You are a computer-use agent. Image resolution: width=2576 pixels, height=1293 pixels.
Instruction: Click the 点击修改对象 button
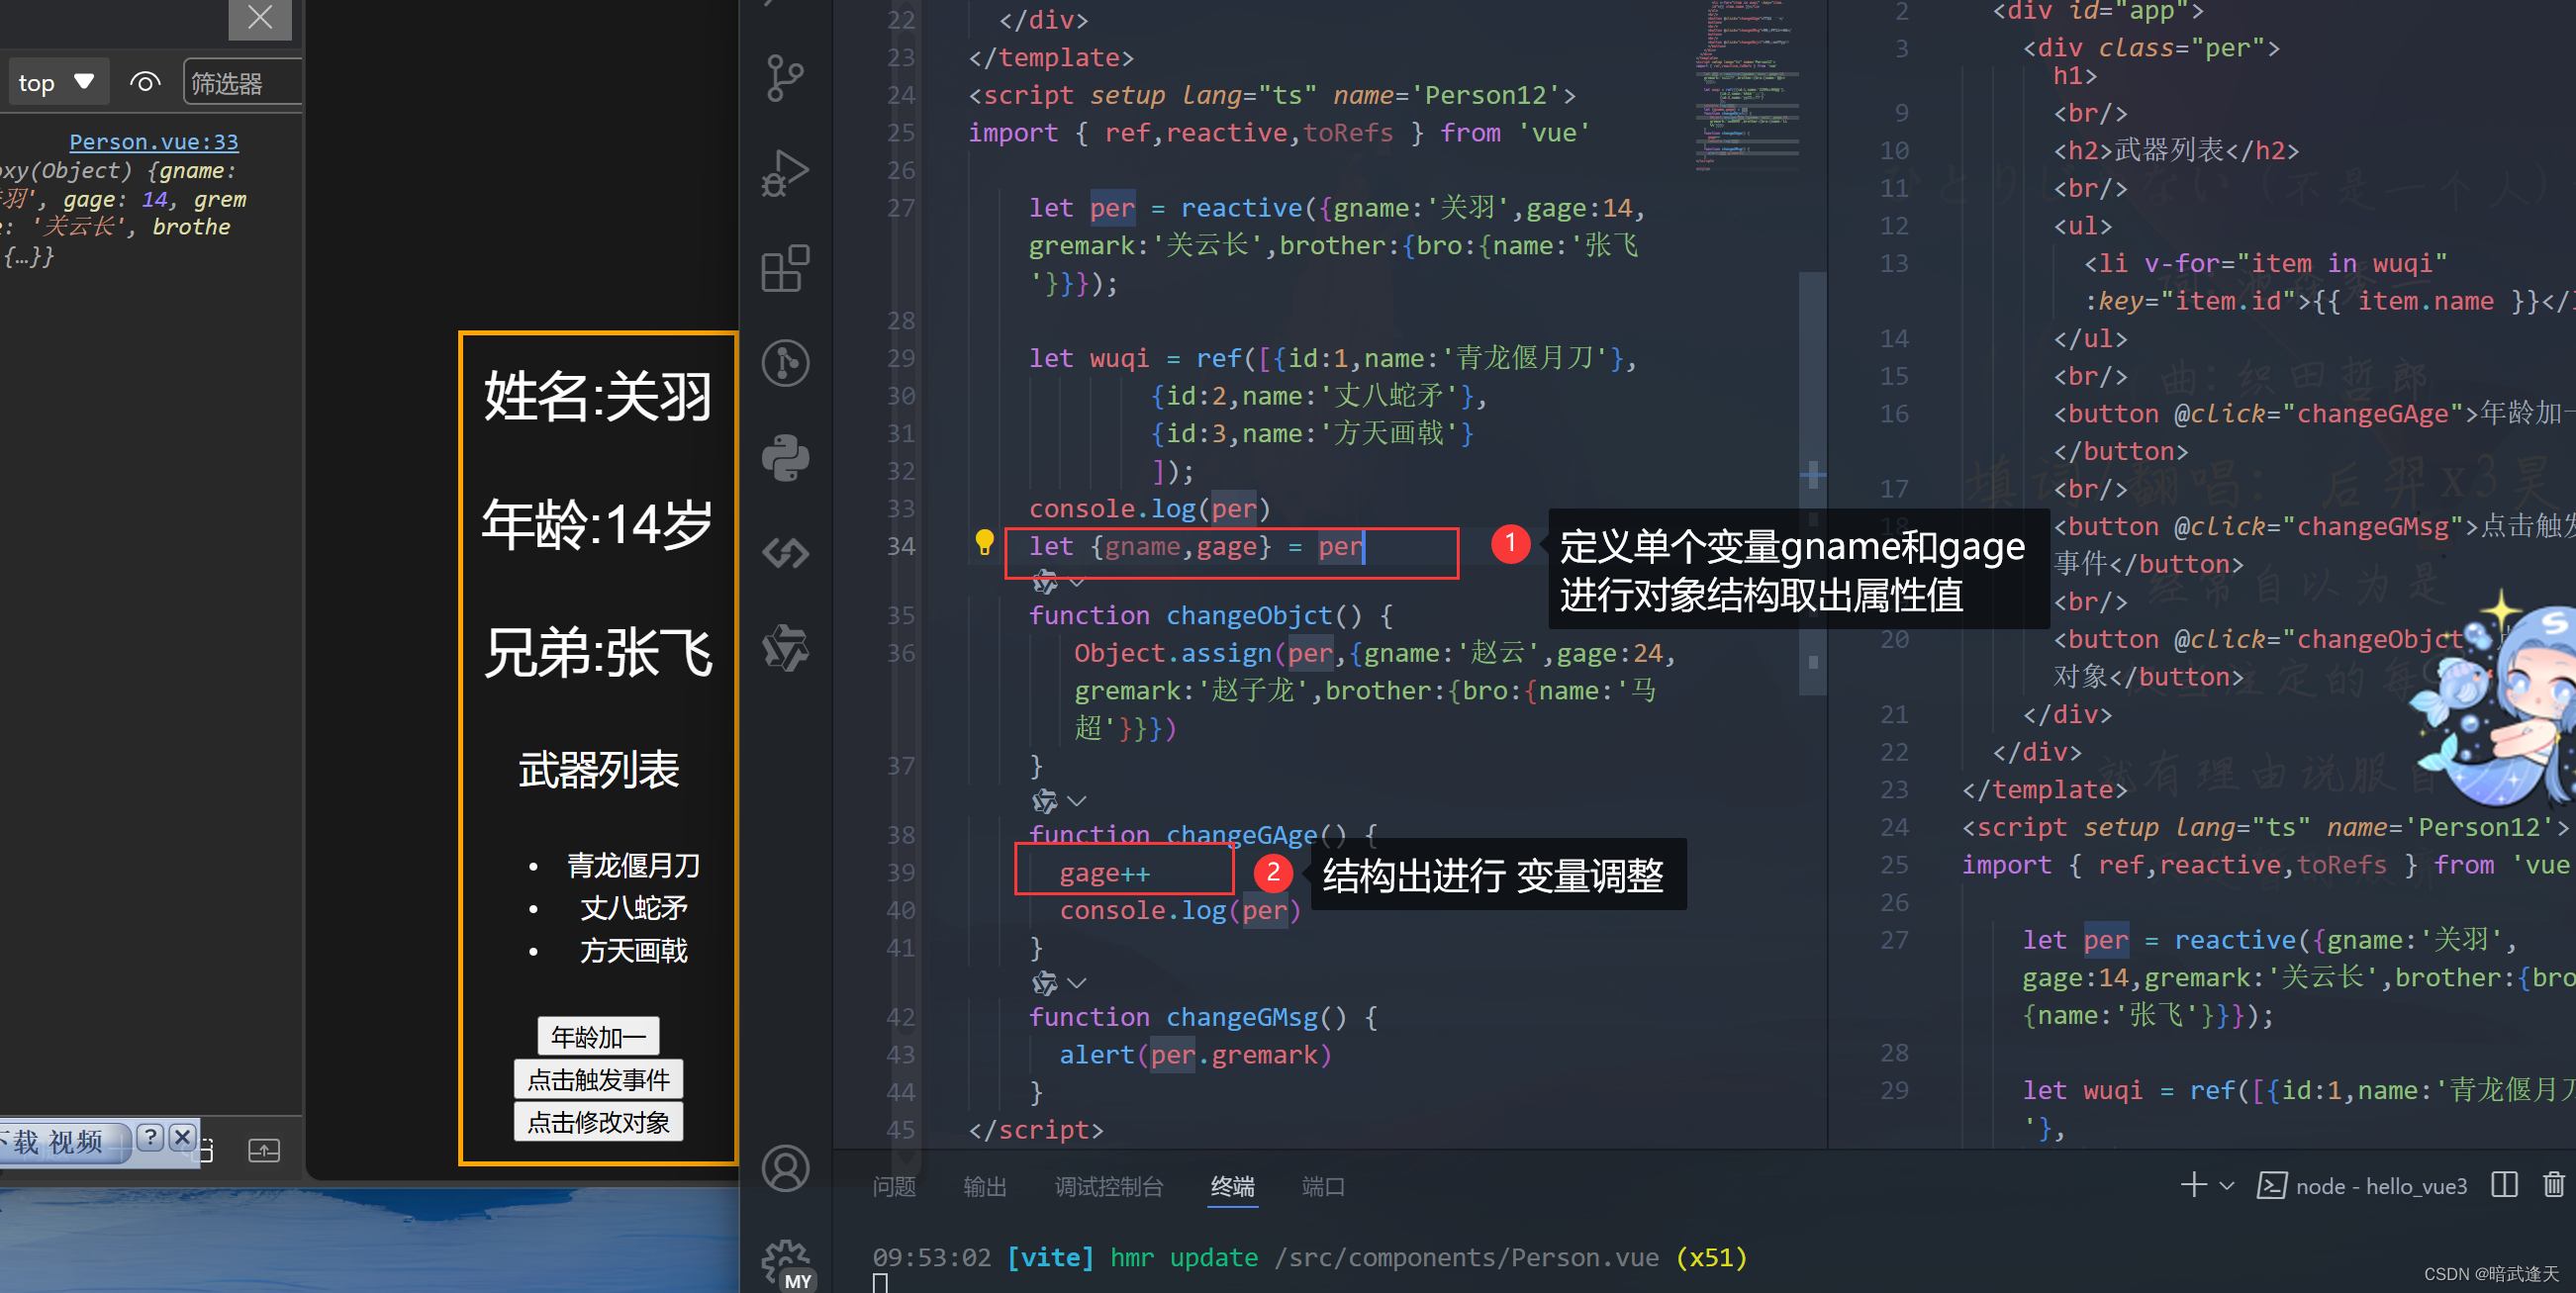[598, 1122]
